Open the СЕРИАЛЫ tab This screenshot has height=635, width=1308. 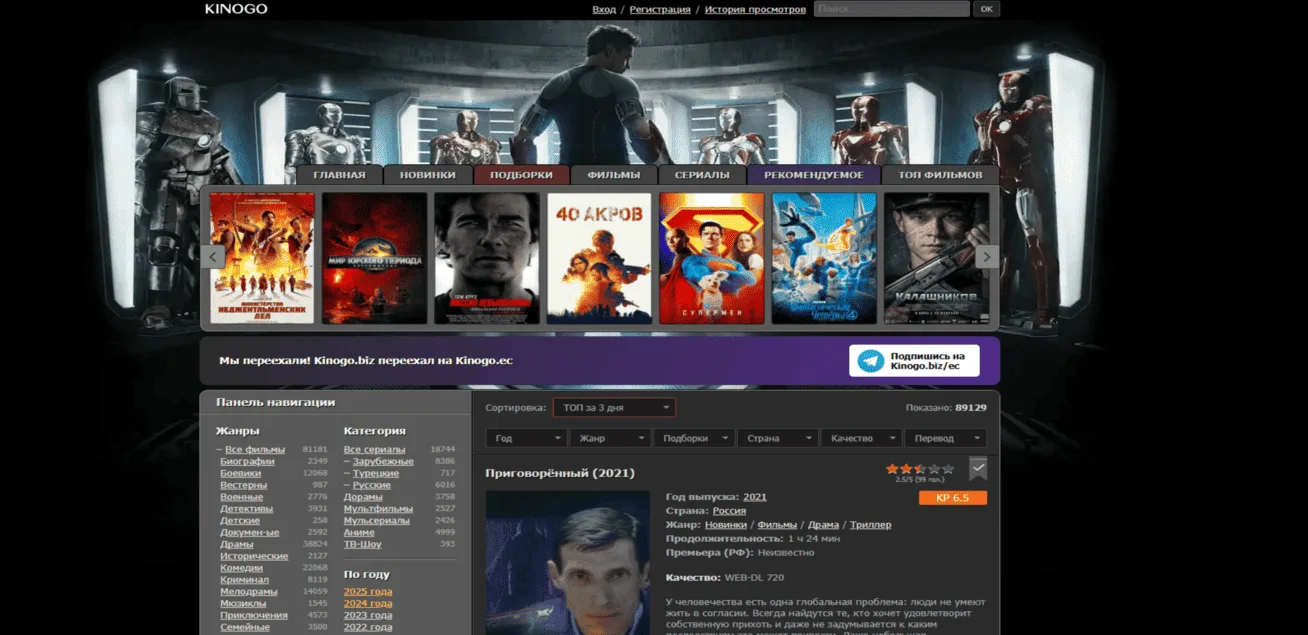pos(702,175)
